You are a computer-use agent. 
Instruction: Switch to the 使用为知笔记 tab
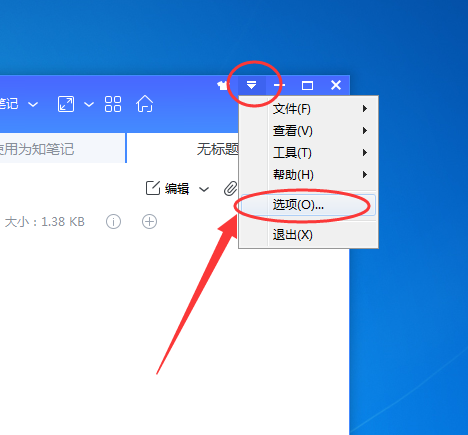coord(62,148)
